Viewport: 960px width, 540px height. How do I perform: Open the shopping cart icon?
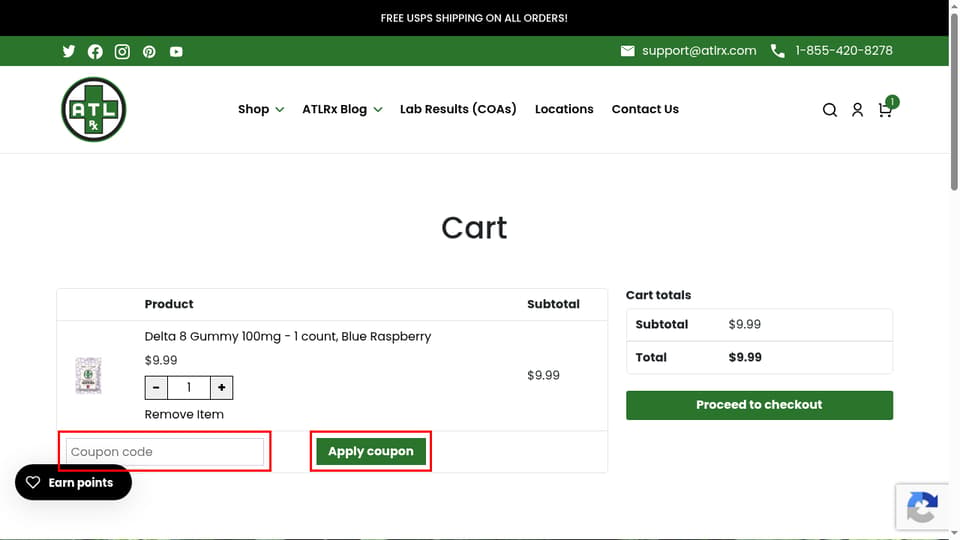[886, 108]
